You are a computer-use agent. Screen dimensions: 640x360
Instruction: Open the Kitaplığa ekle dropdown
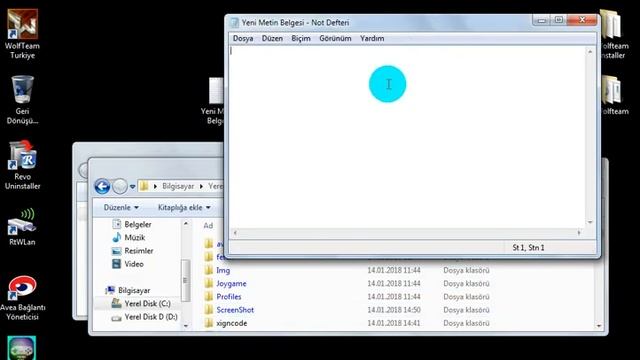point(184,207)
